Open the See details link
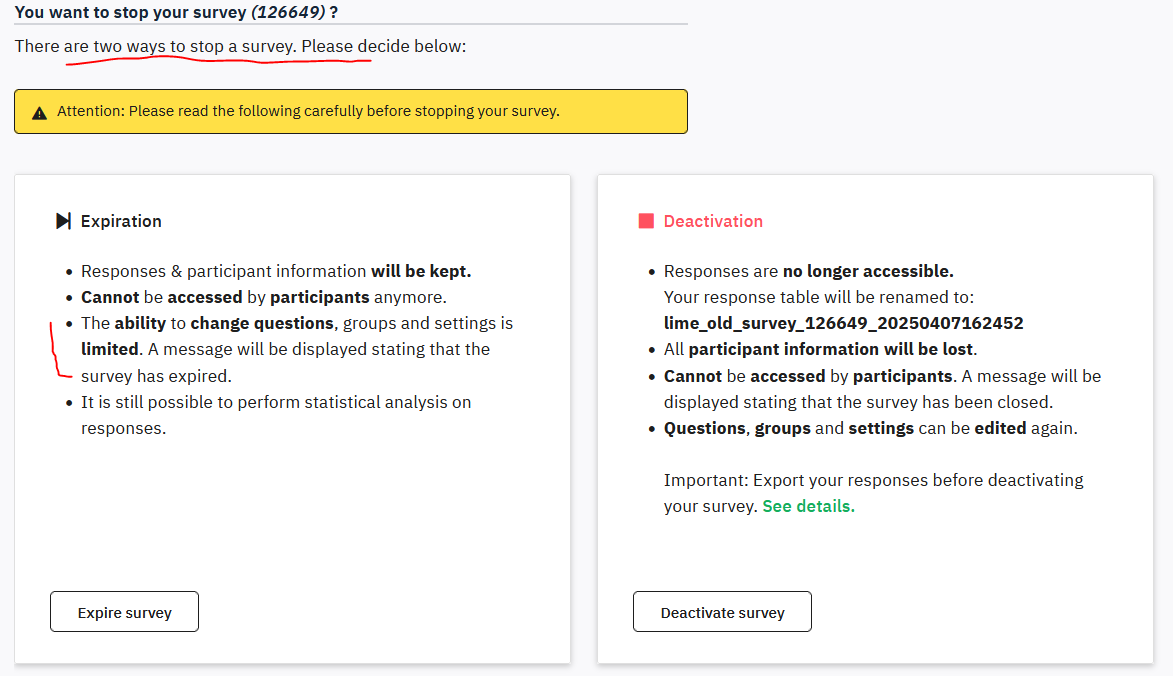 coord(808,506)
